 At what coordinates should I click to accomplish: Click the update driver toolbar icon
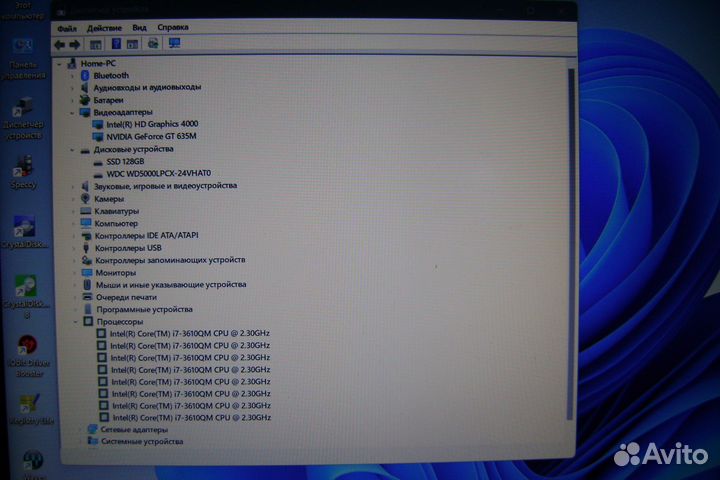[153, 44]
